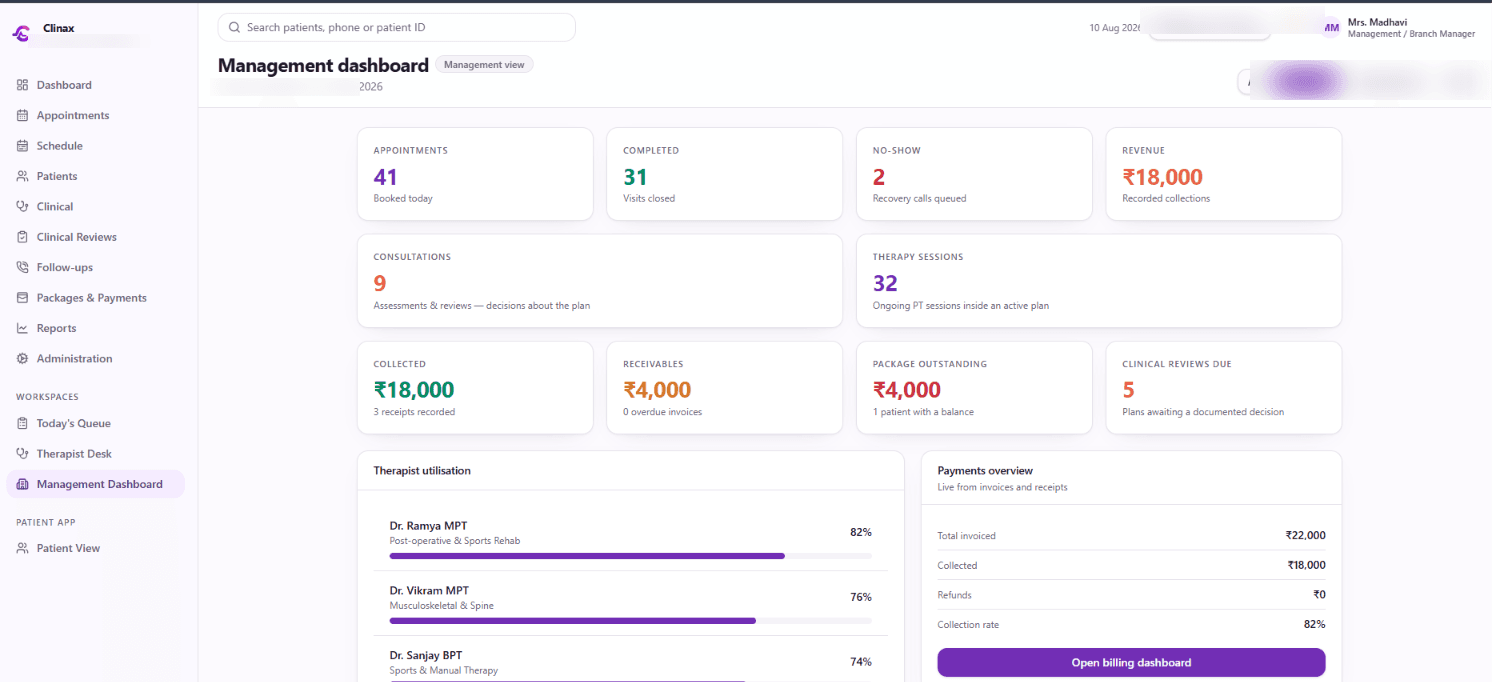Screen dimensions: 1492x682
Task: Select the Dr. Sanjay BPT name
Action: [426, 655]
